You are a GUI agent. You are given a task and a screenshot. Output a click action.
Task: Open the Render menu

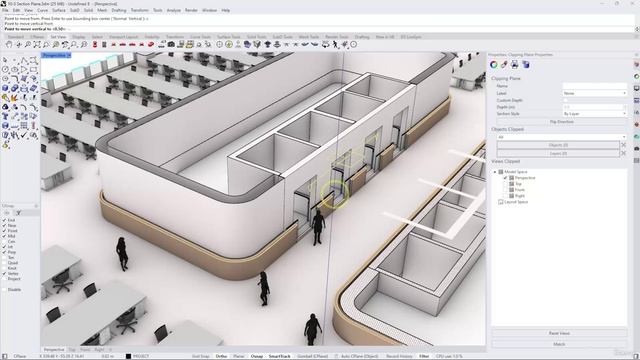point(191,10)
